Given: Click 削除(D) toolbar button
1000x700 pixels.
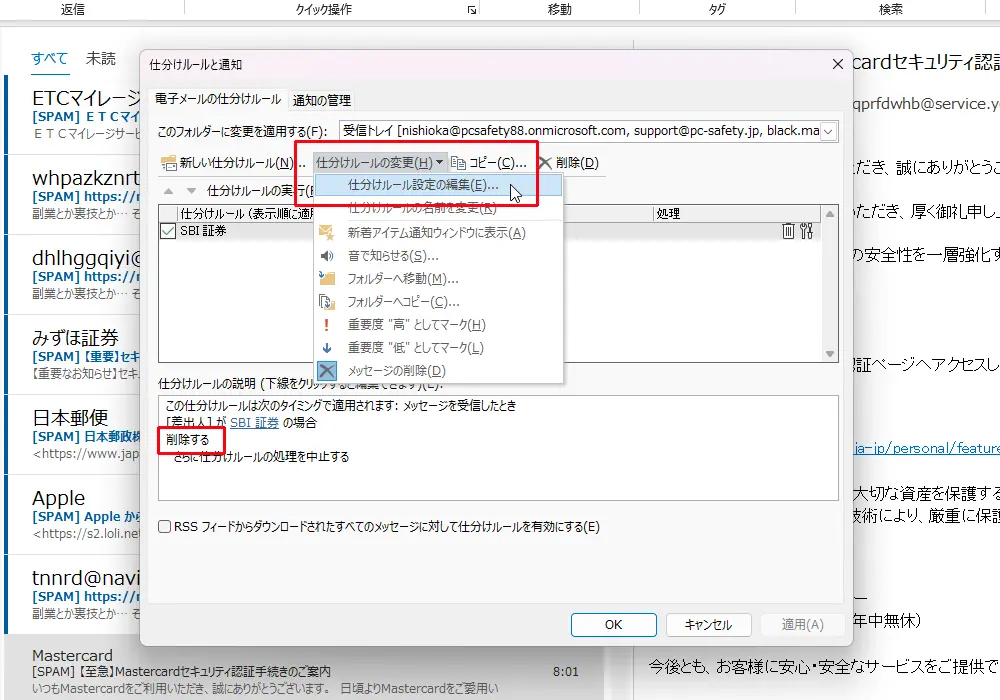Looking at the screenshot, I should (568, 163).
